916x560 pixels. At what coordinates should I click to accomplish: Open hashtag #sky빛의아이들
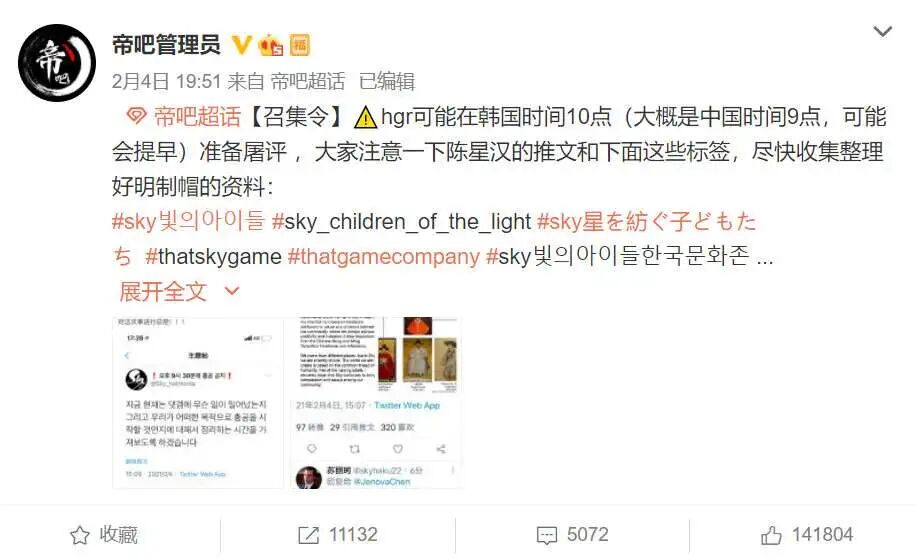coord(188,221)
